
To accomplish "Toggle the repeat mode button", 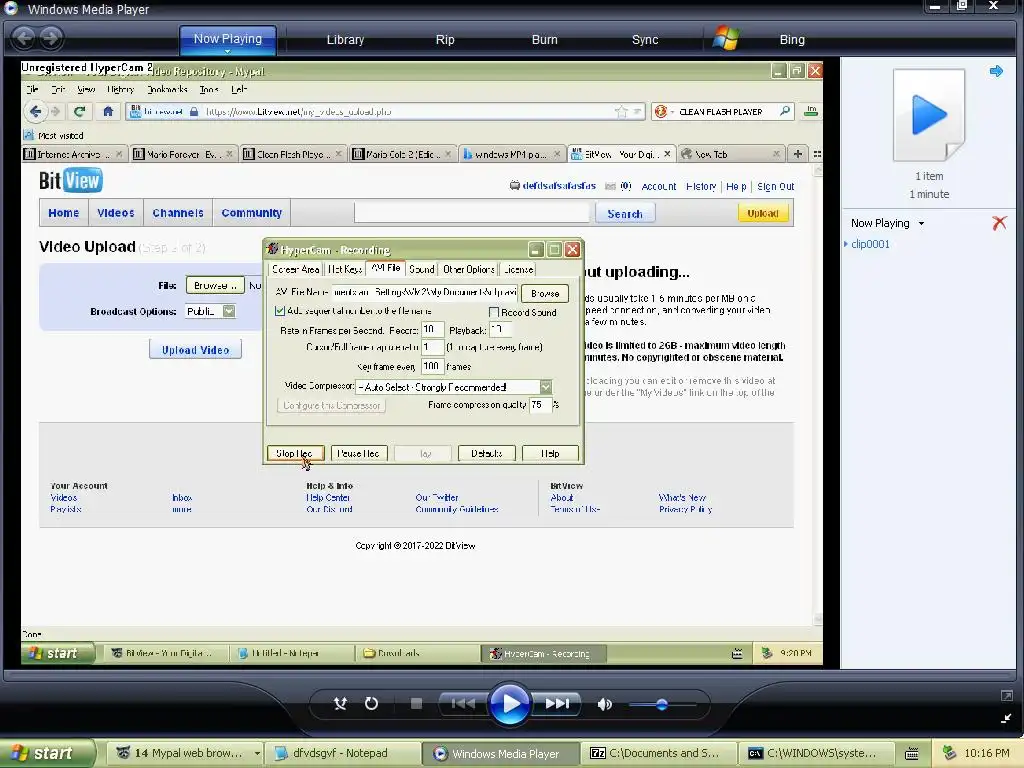I will point(372,703).
